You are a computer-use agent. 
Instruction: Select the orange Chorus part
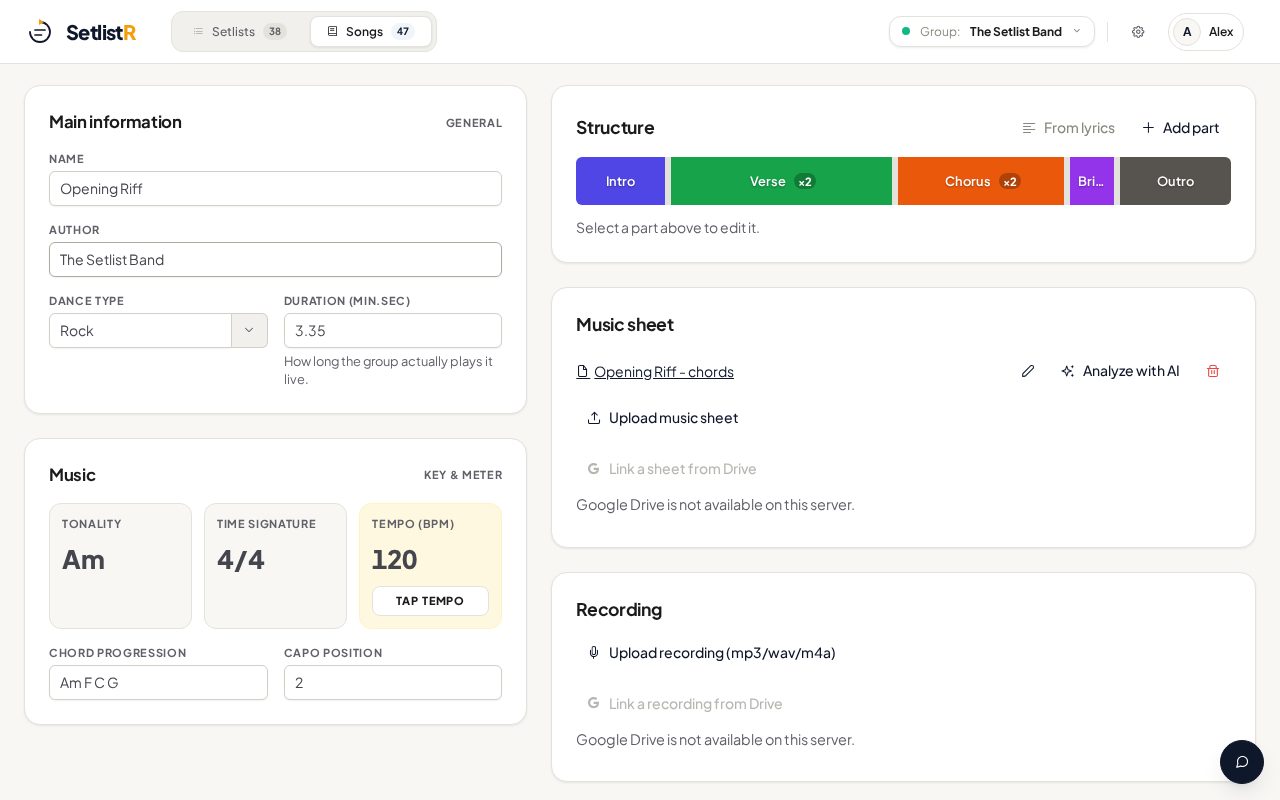point(981,181)
